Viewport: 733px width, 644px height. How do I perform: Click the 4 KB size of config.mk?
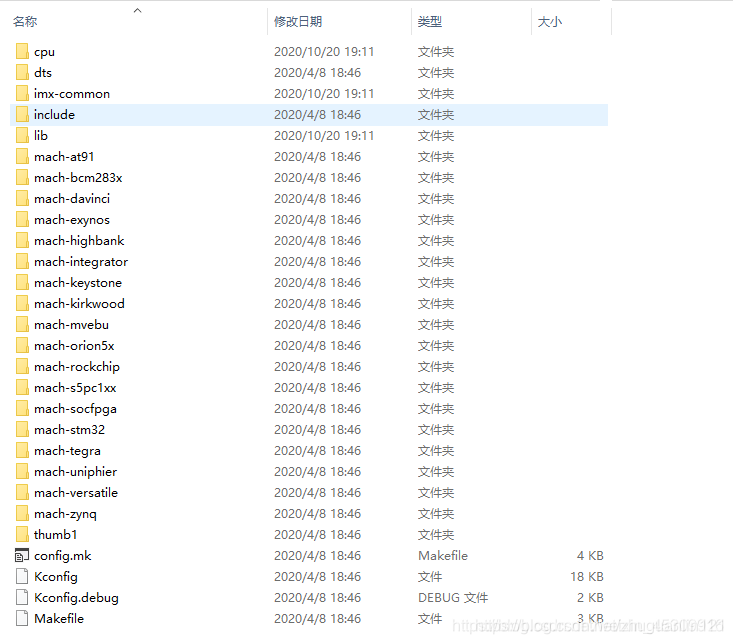(x=590, y=556)
